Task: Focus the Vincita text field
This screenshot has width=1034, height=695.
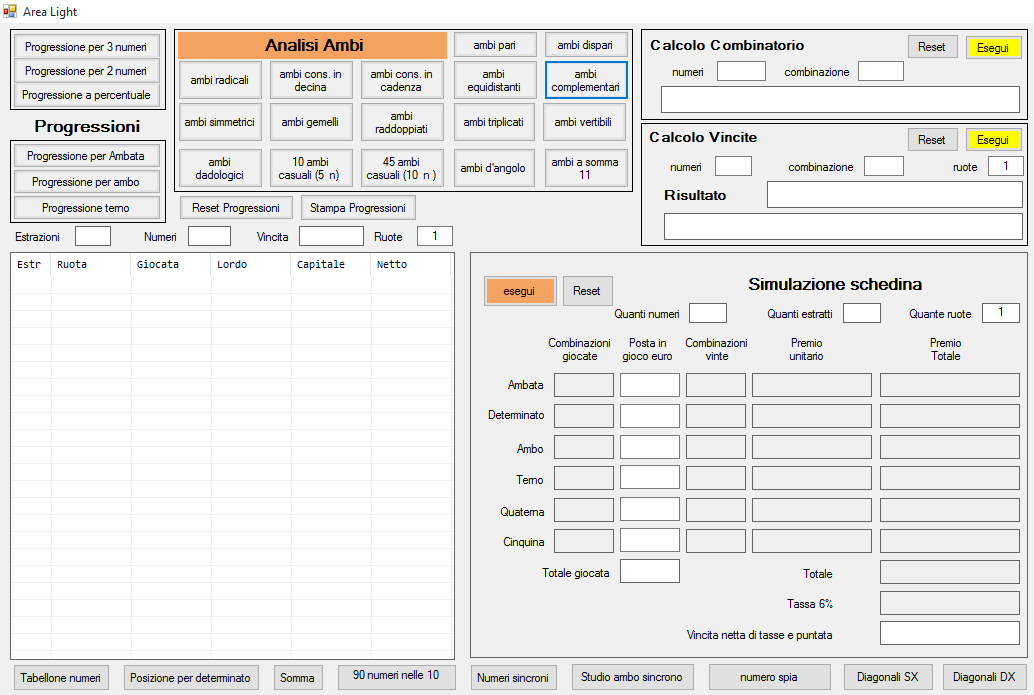Action: coord(331,236)
